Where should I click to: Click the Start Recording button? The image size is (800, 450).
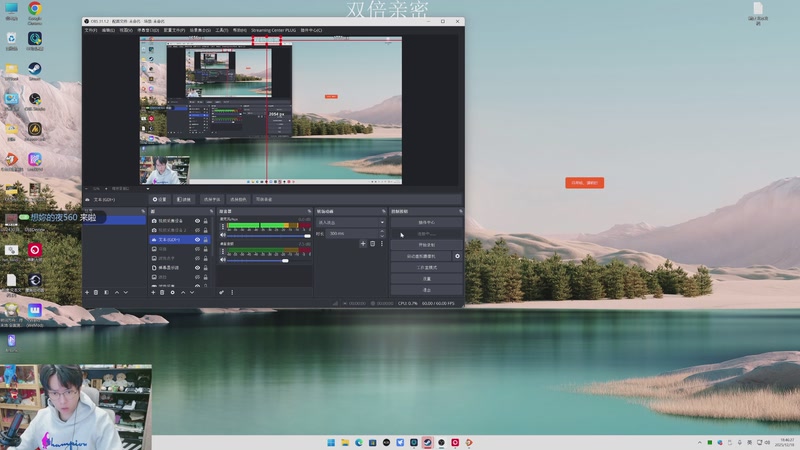(x=426, y=244)
